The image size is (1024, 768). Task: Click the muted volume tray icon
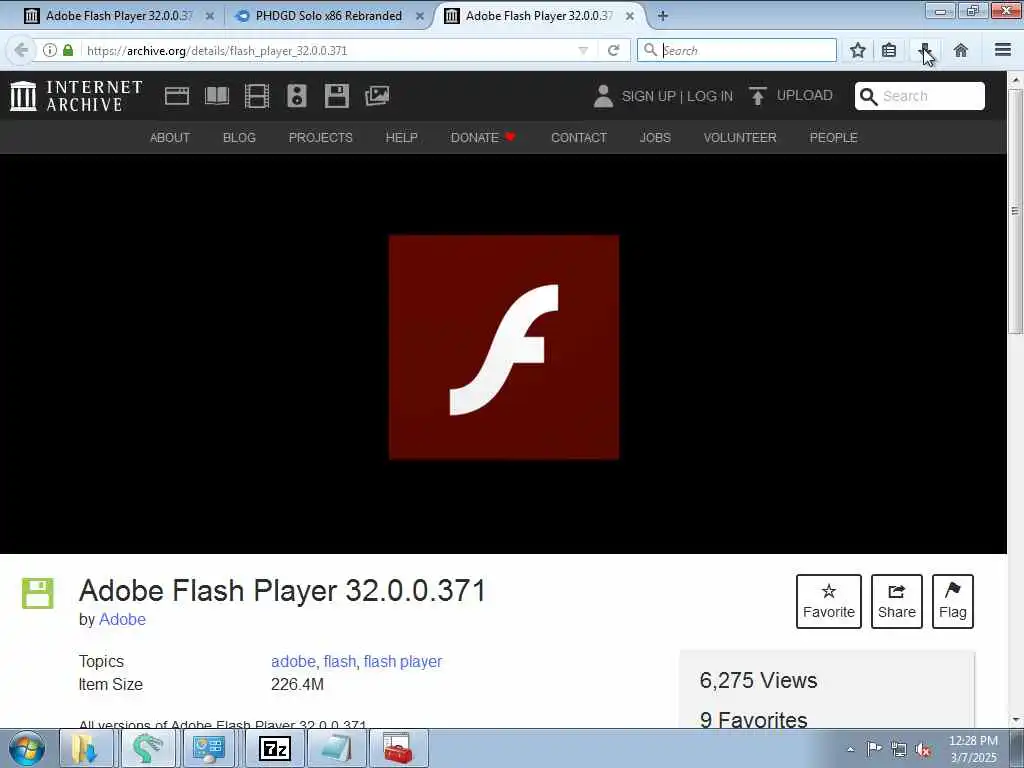tap(923, 749)
